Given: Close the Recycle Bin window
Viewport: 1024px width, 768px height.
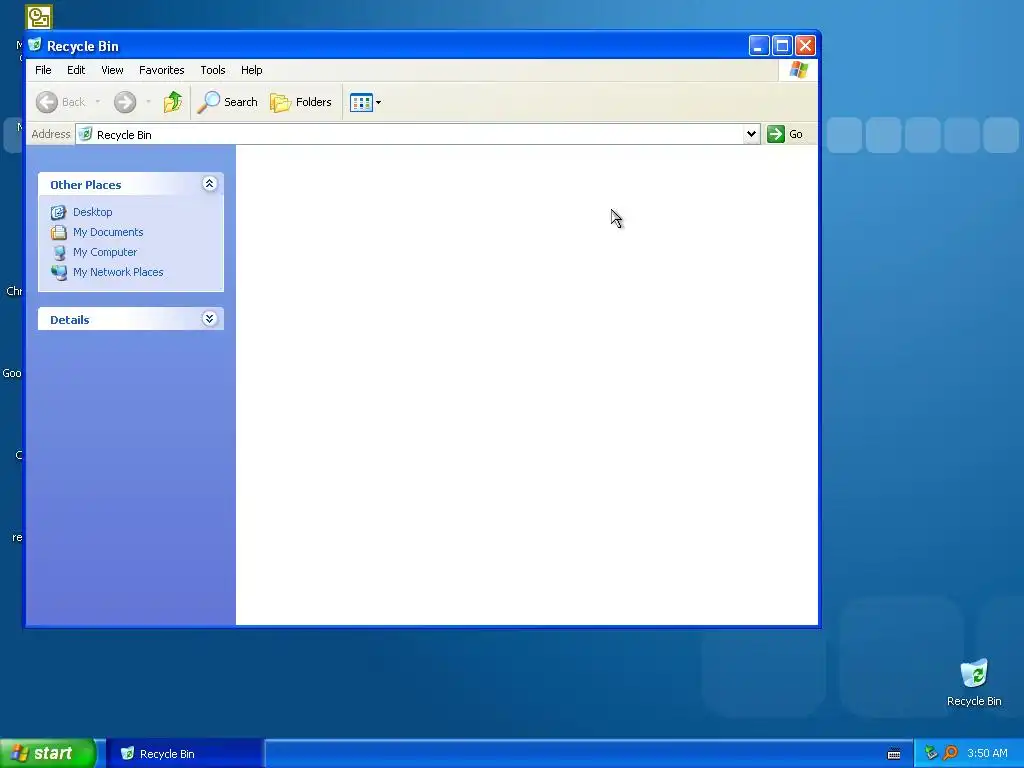Looking at the screenshot, I should coord(805,46).
